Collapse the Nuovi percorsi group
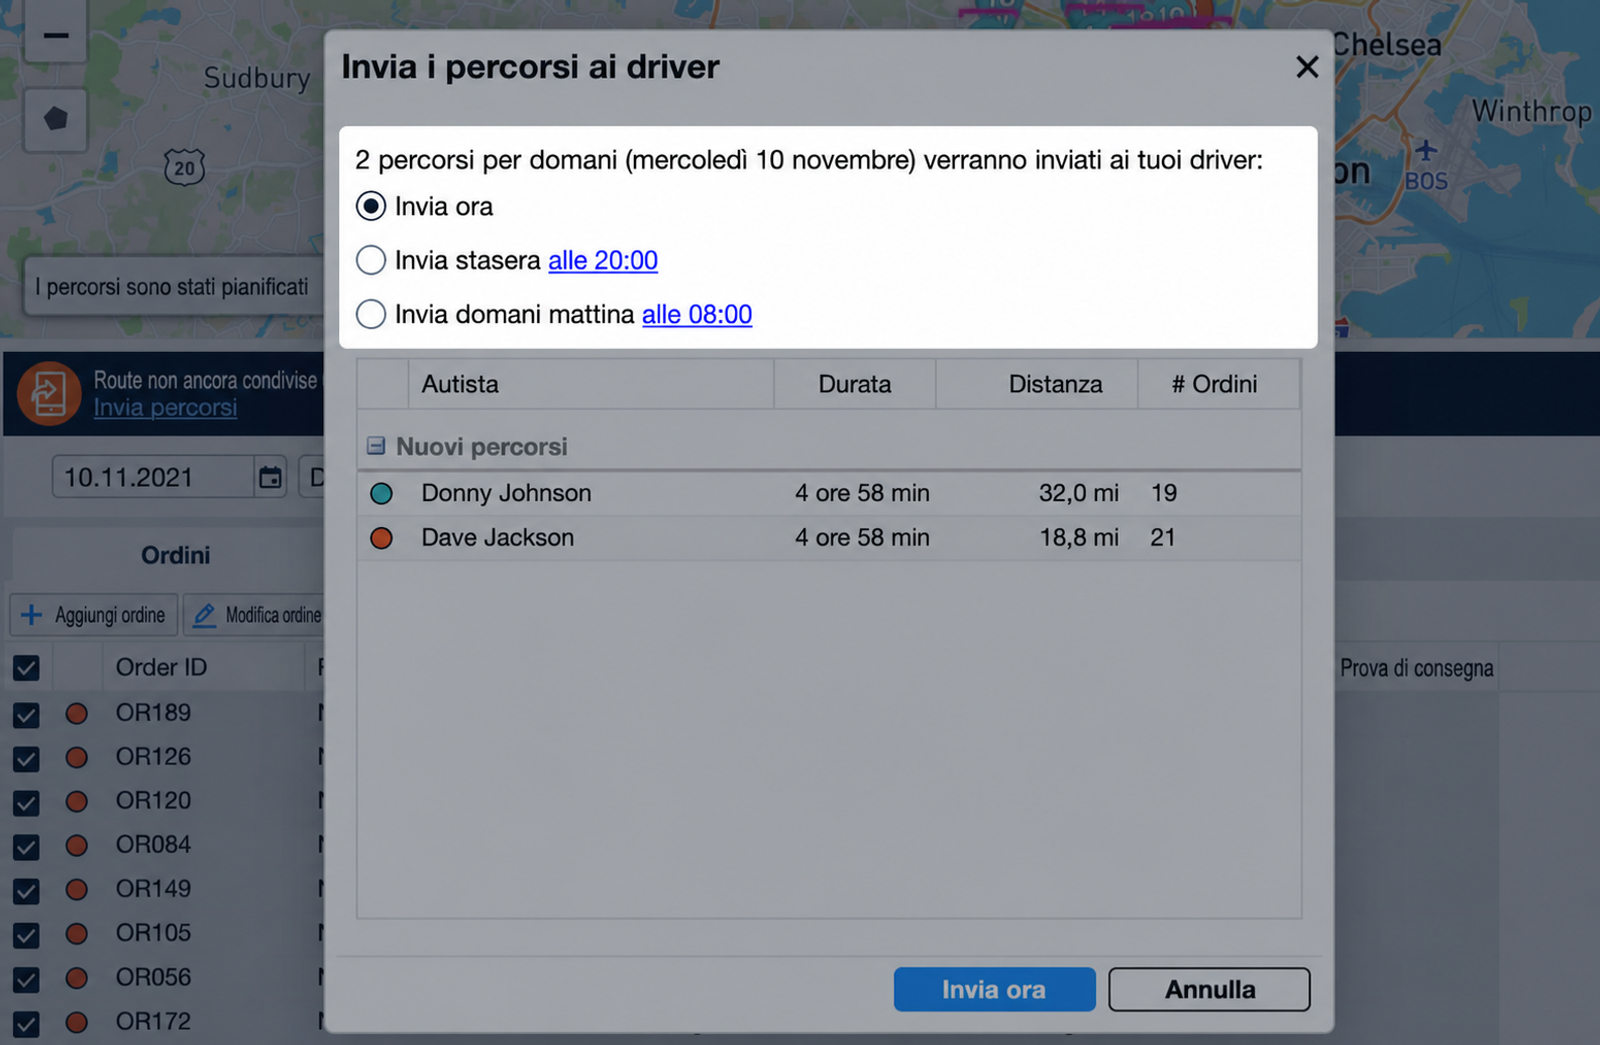The width and height of the screenshot is (1600, 1045). tap(376, 446)
